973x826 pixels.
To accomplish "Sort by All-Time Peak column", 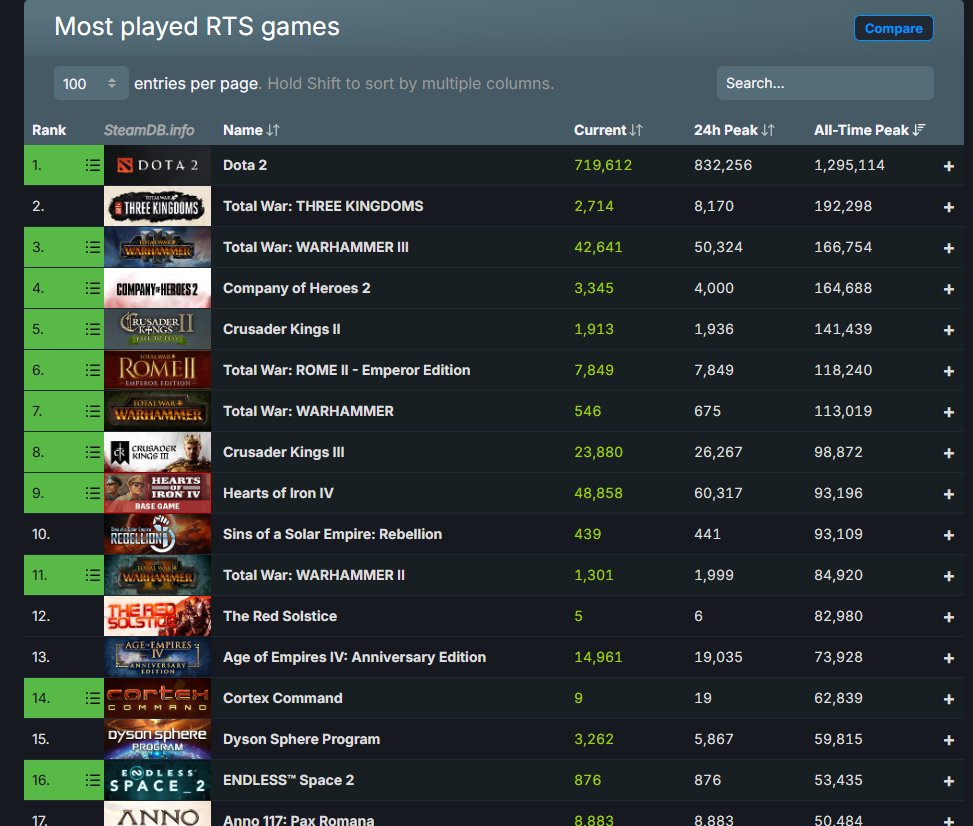I will click(869, 130).
